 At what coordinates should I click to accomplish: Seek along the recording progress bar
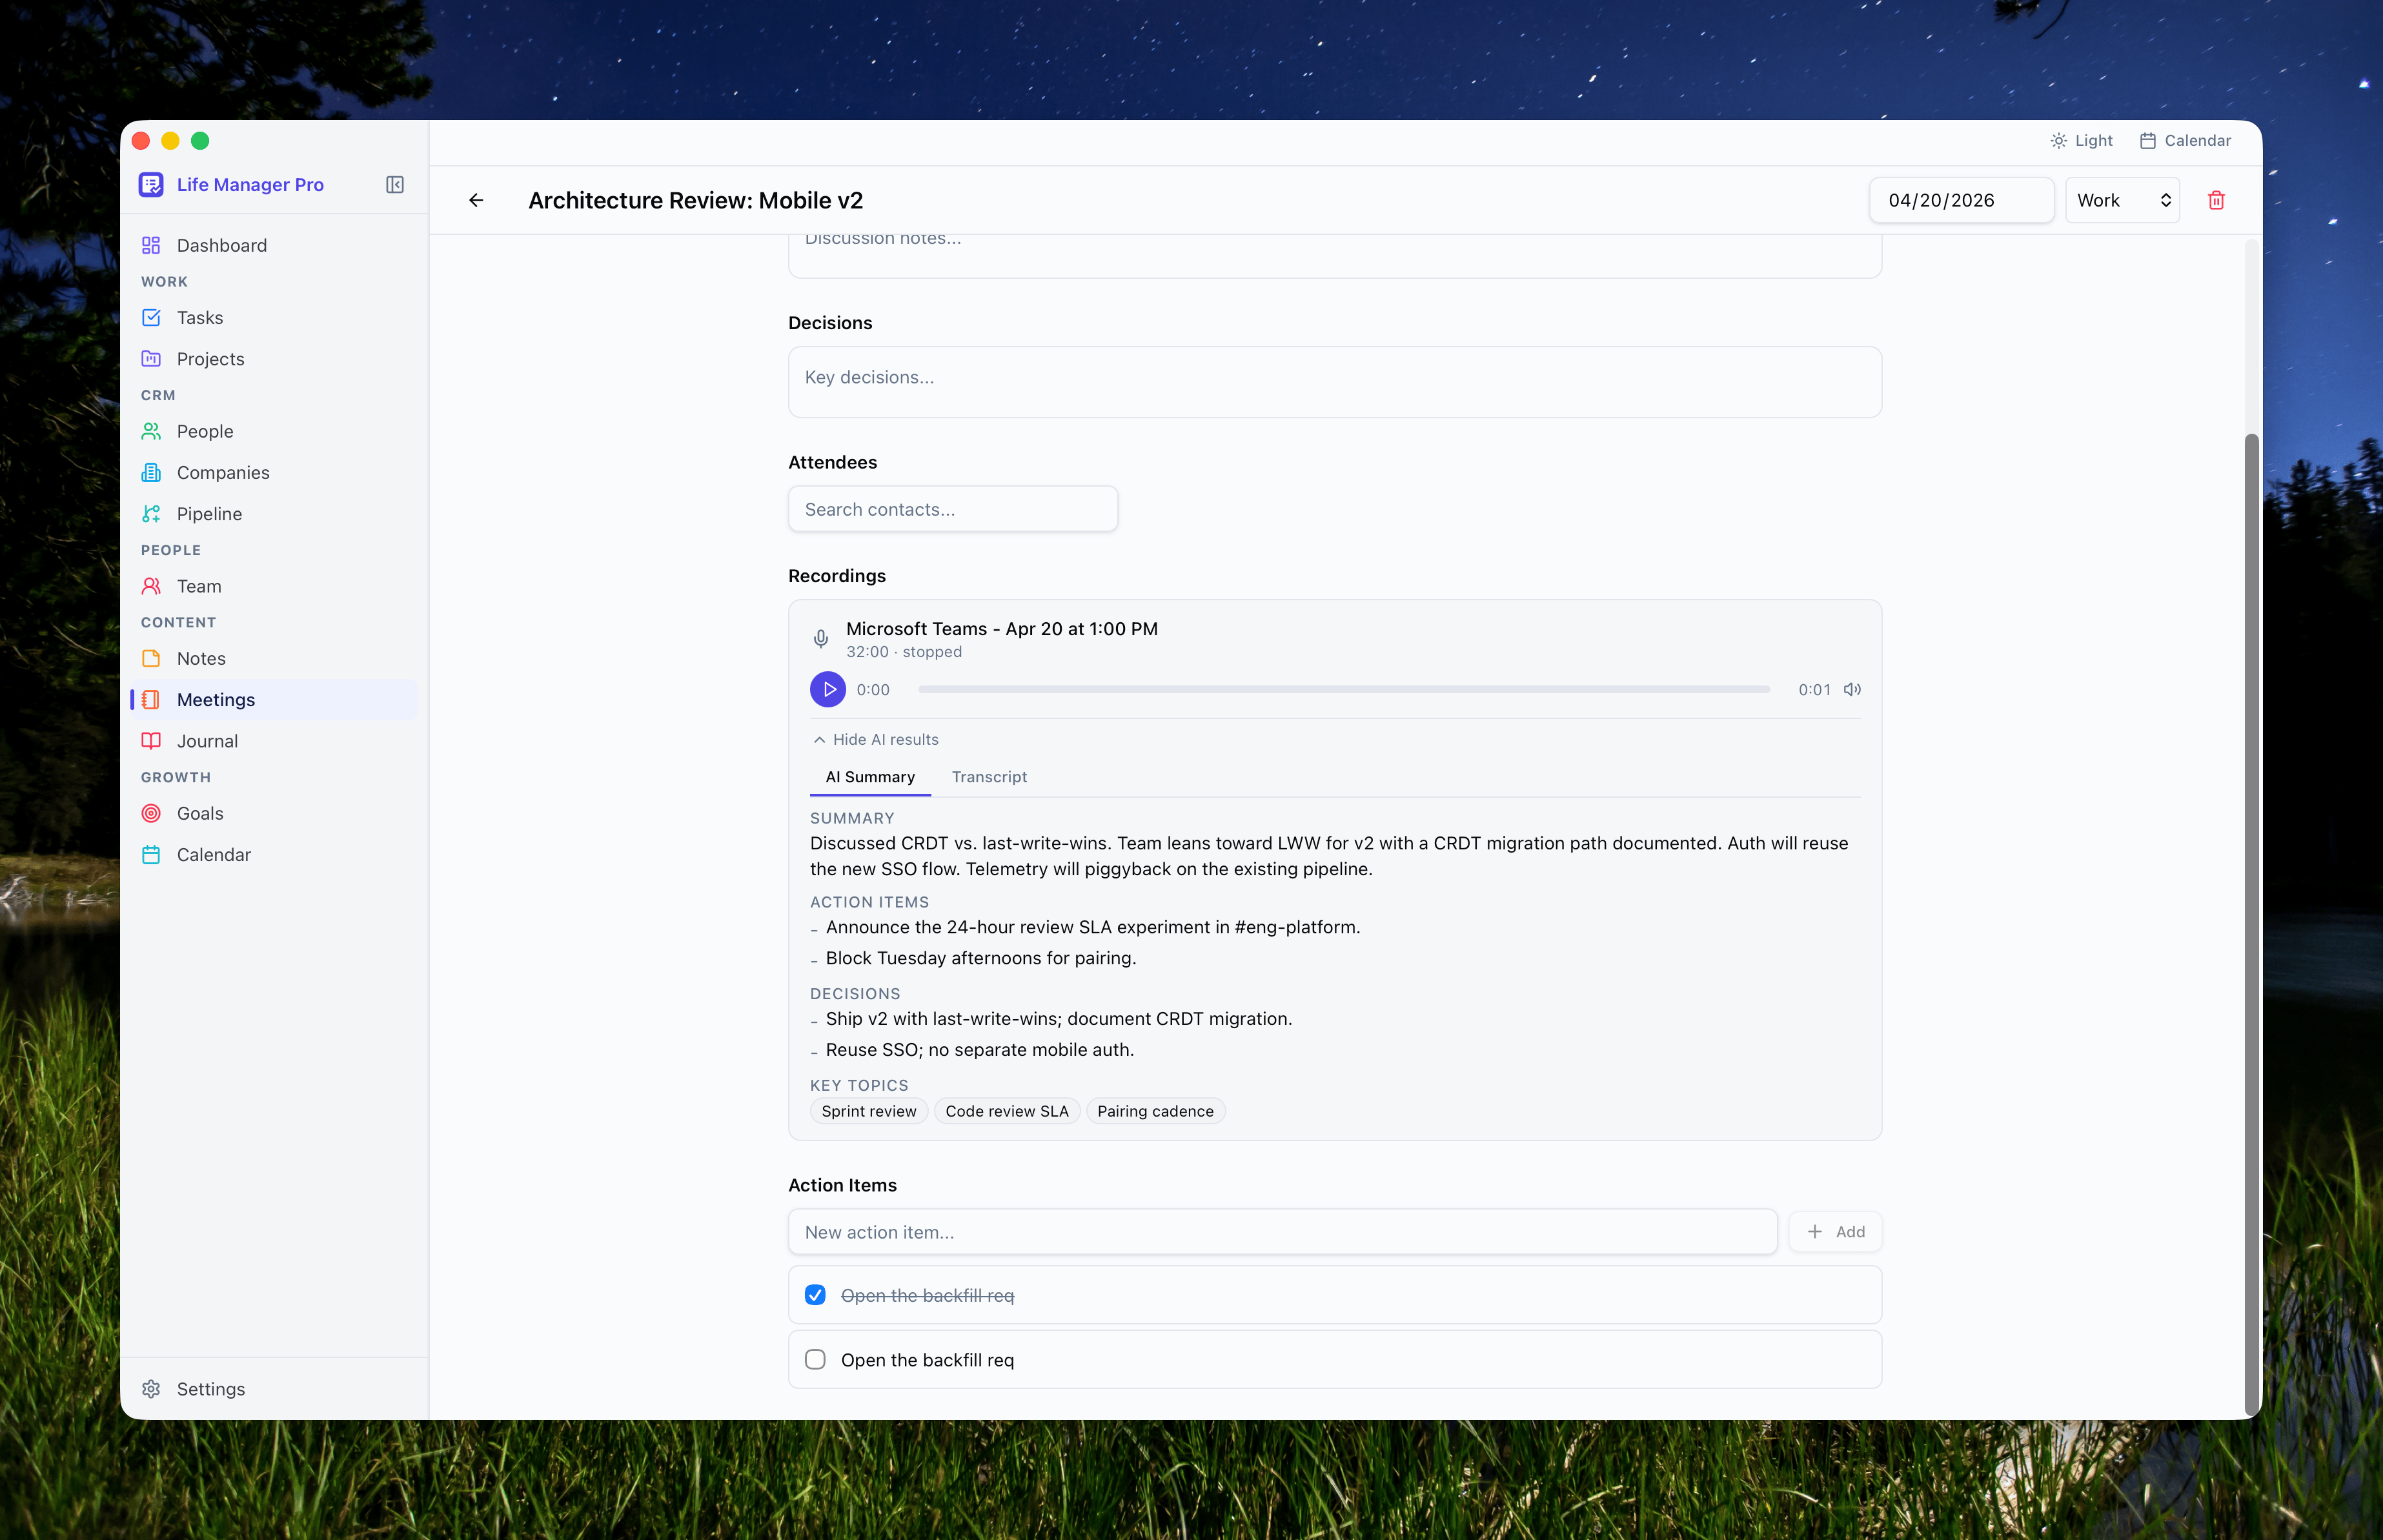(1343, 689)
